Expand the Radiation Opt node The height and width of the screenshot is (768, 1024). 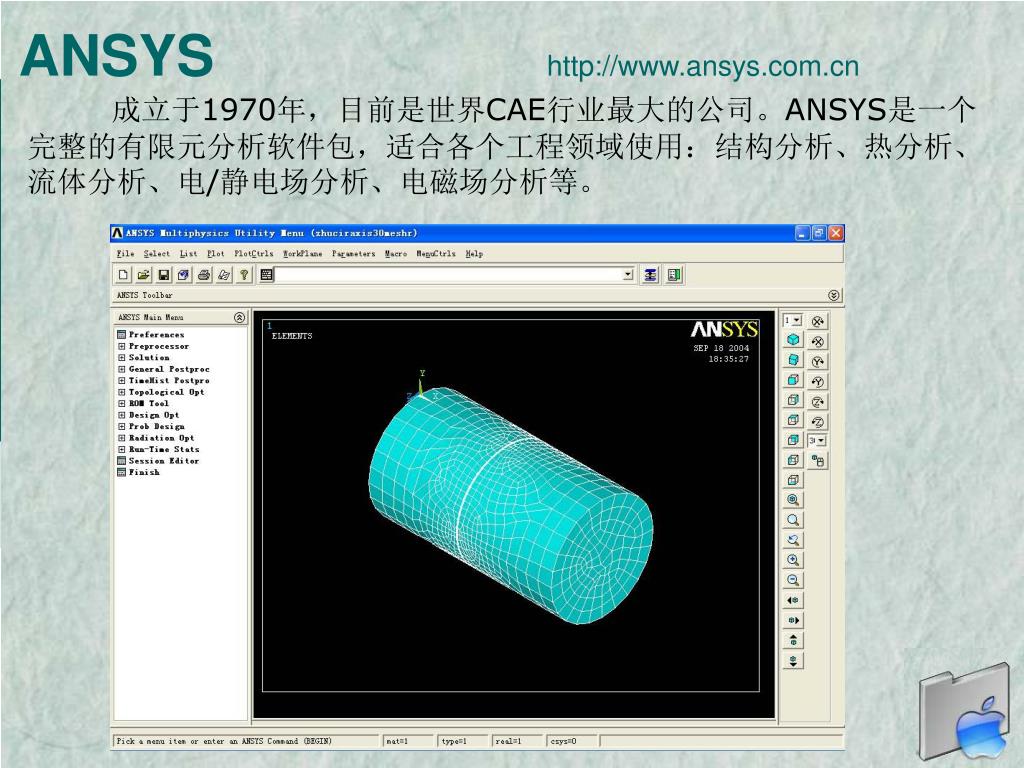coord(121,438)
